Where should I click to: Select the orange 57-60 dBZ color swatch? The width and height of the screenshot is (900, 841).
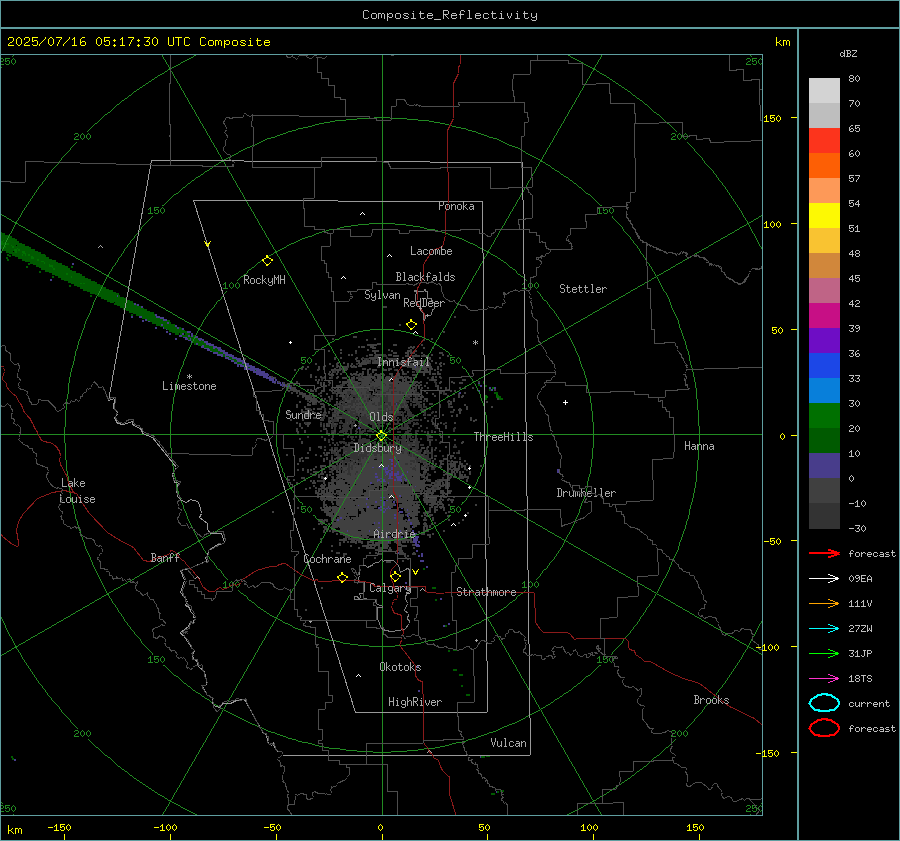824,165
